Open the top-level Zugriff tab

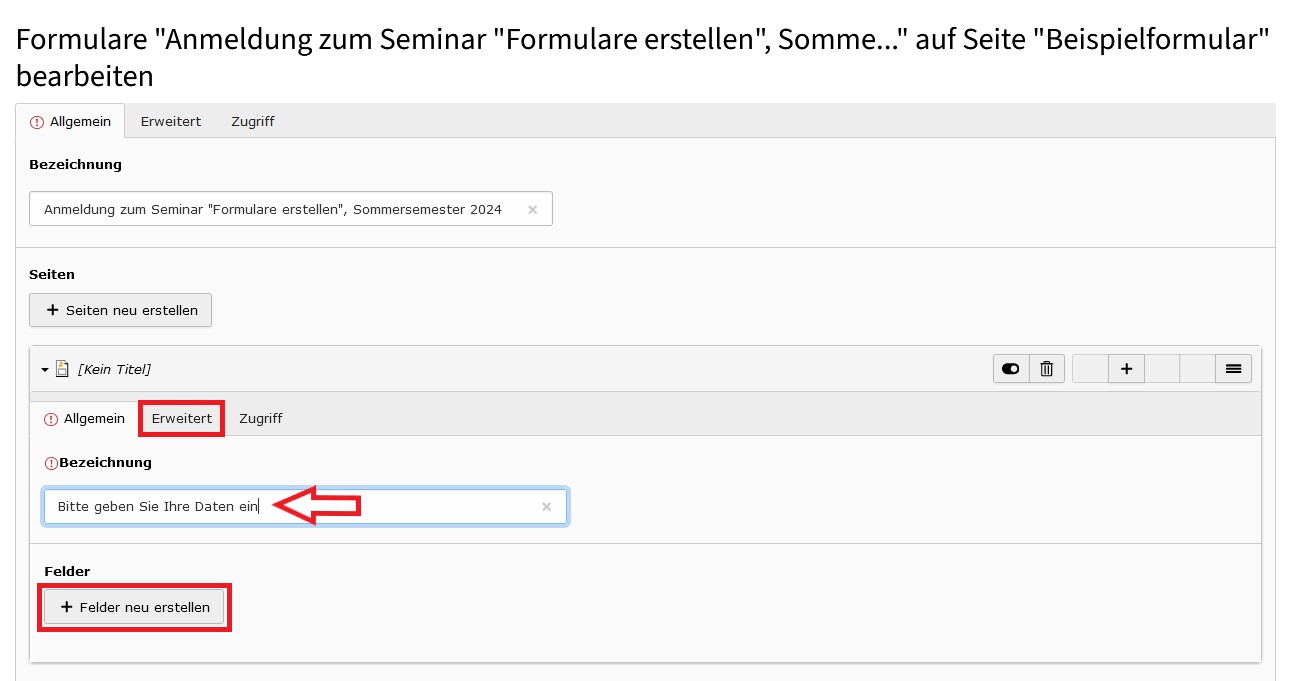point(253,121)
